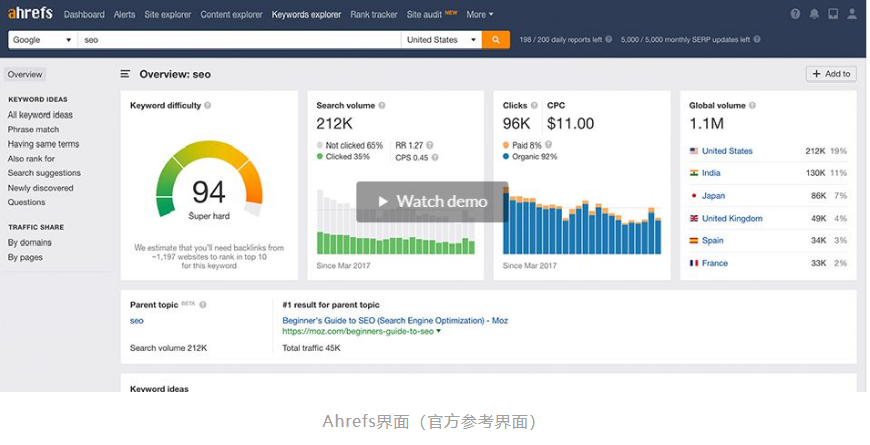The width and height of the screenshot is (870, 445).
Task: Open the user account icon
Action: pos(852,14)
